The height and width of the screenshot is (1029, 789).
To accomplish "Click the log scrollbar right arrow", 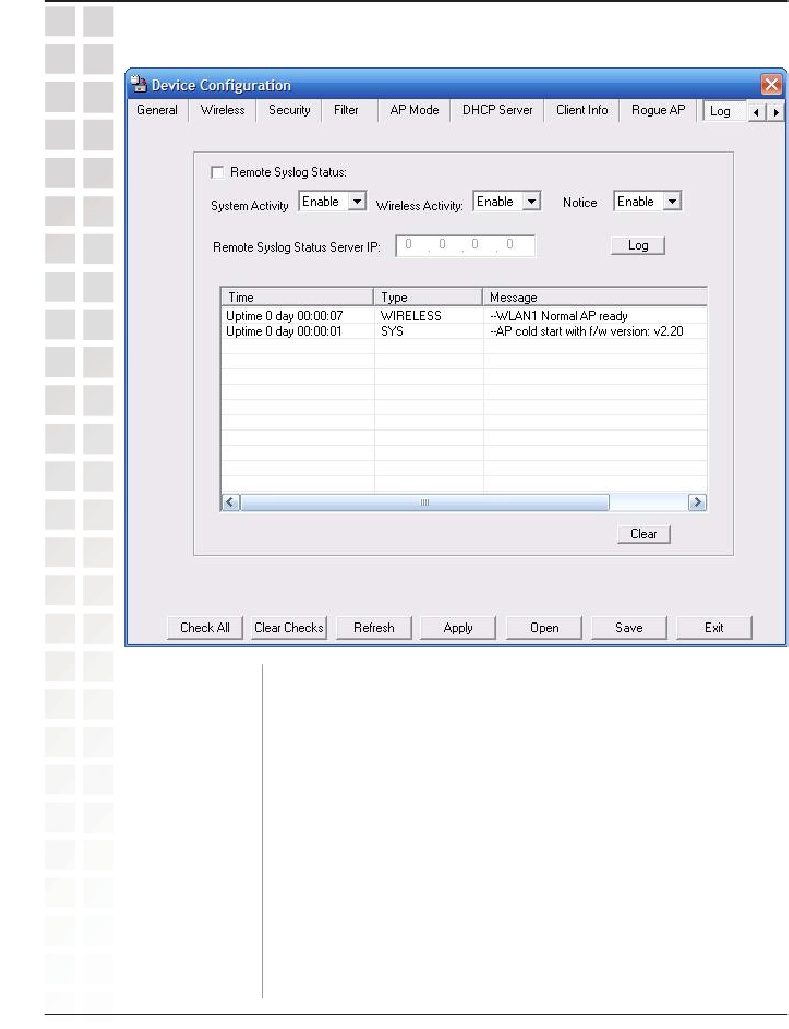I will [698, 503].
